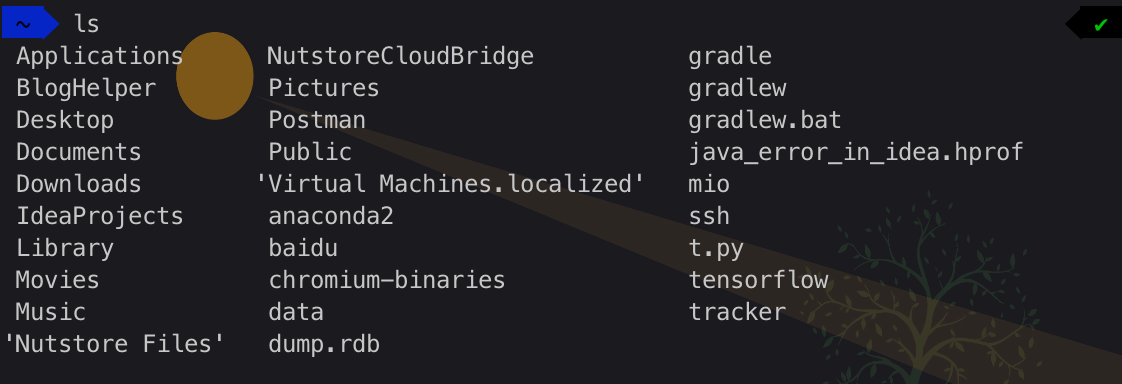Image resolution: width=1122 pixels, height=384 pixels.
Task: Click the anaconda2 directory name
Action: [331, 216]
